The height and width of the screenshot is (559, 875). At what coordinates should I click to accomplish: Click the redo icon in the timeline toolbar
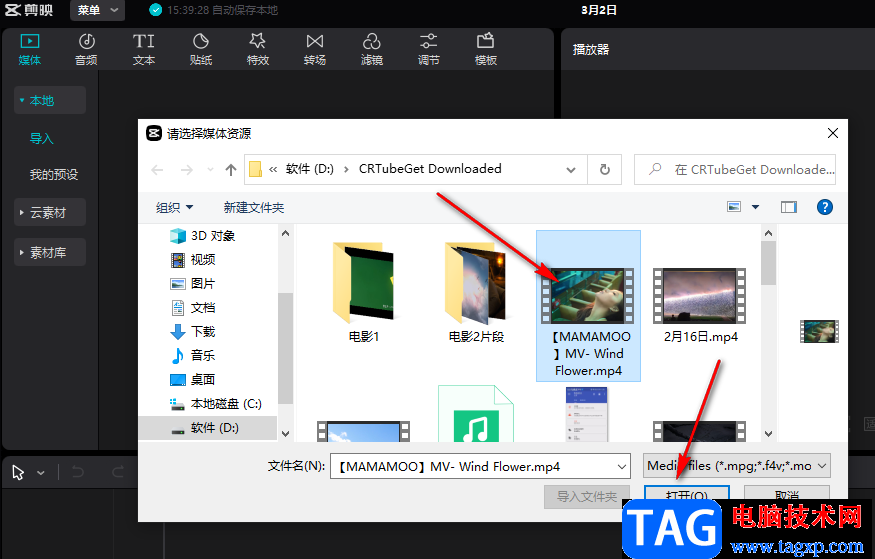pyautogui.click(x=117, y=473)
